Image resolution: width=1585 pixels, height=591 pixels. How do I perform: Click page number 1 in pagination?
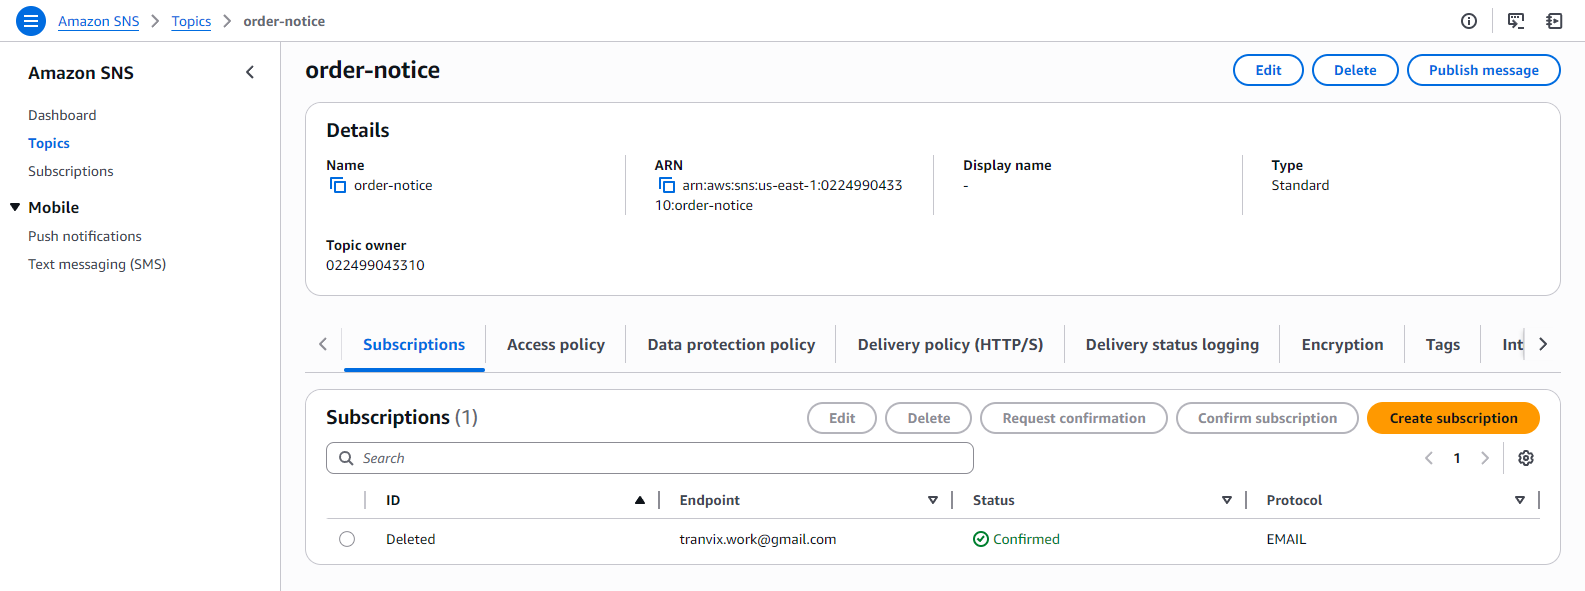(x=1457, y=458)
